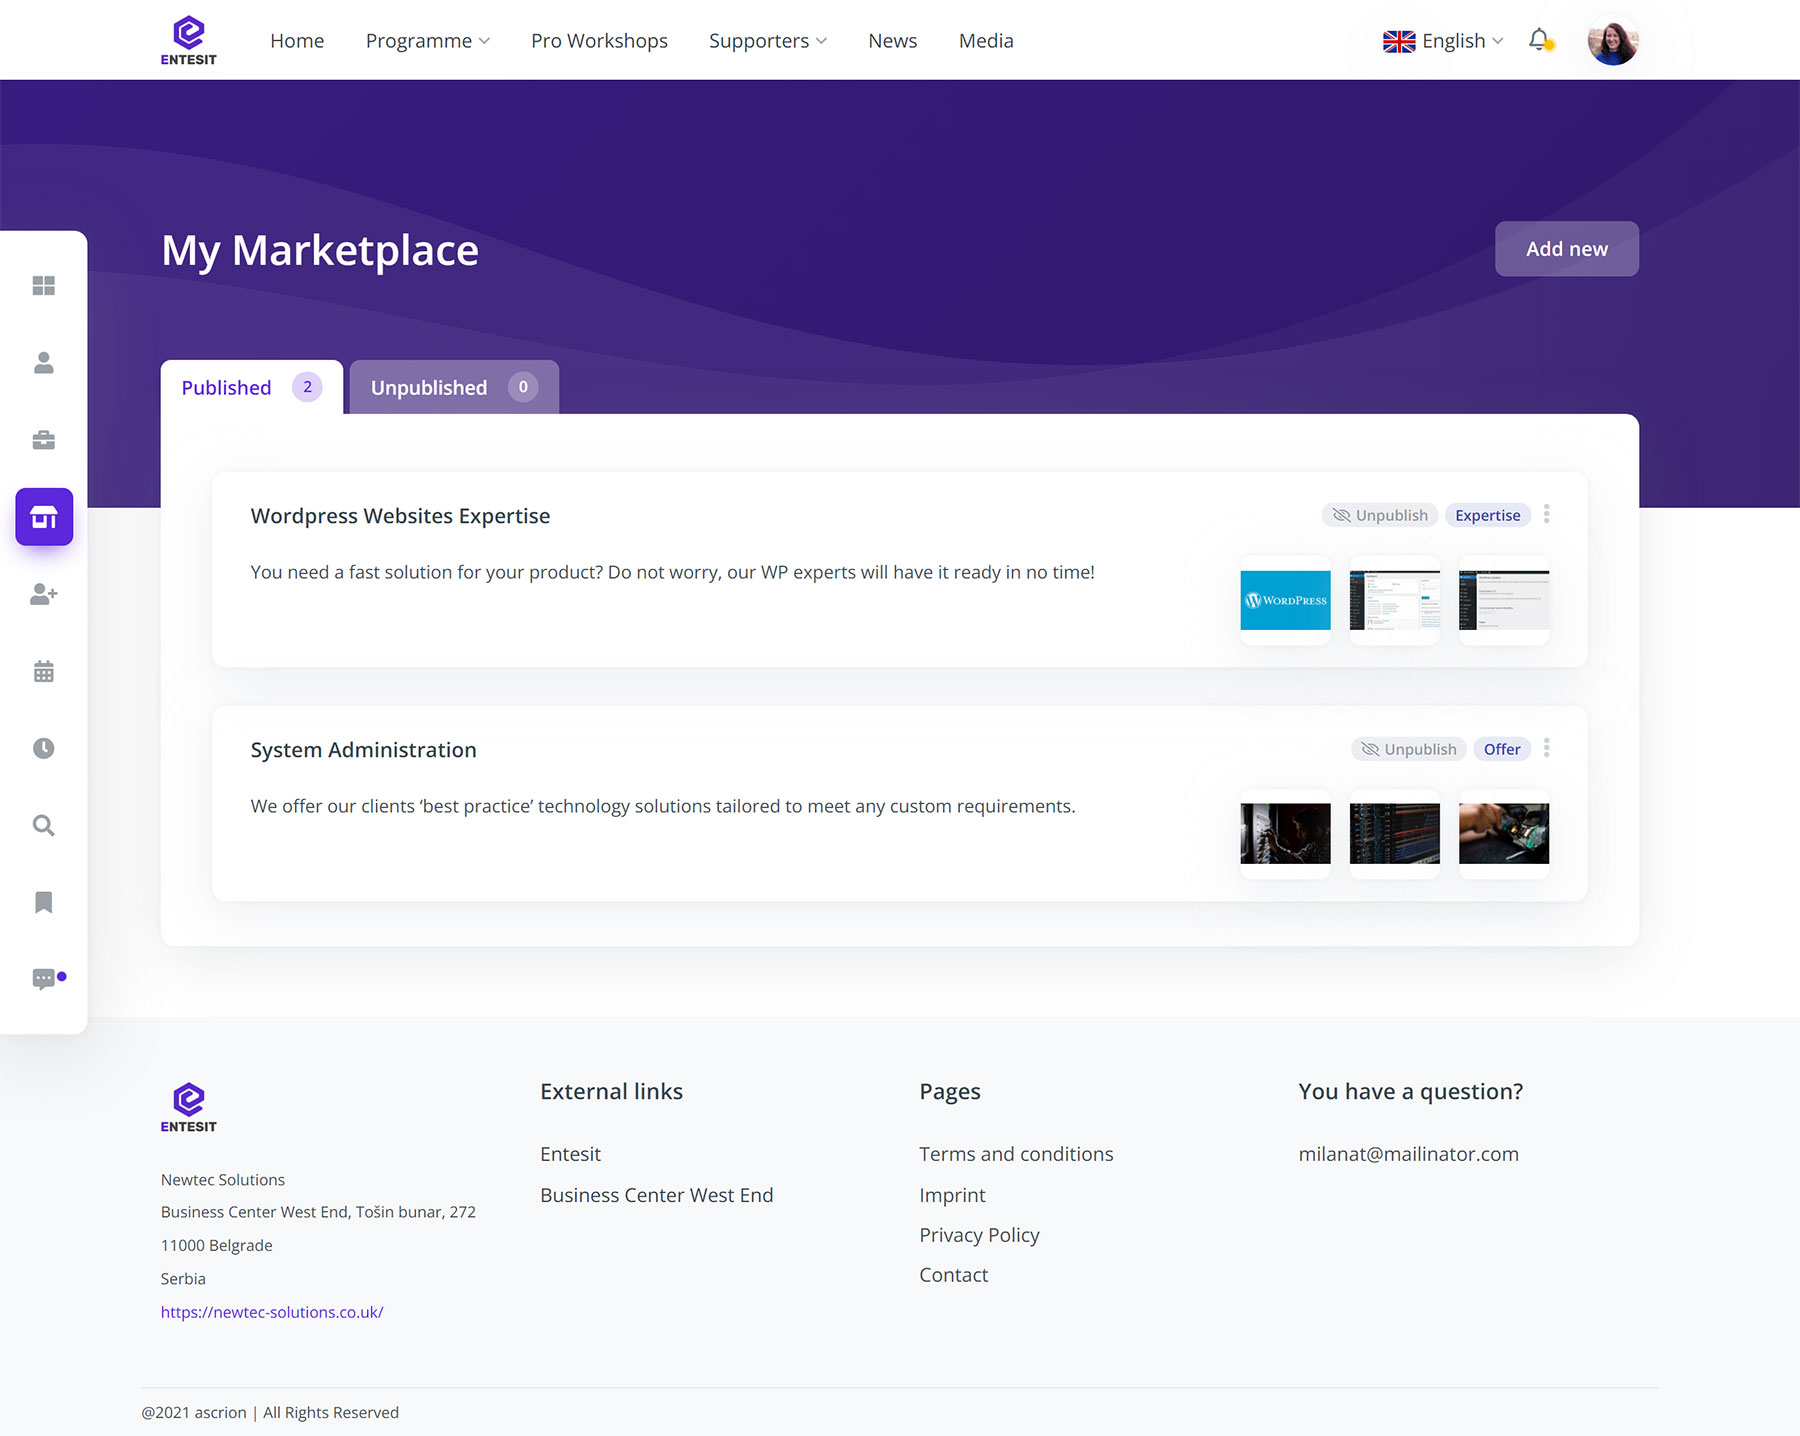Open the newtec-solutions.co.uk link

[x=272, y=1312]
